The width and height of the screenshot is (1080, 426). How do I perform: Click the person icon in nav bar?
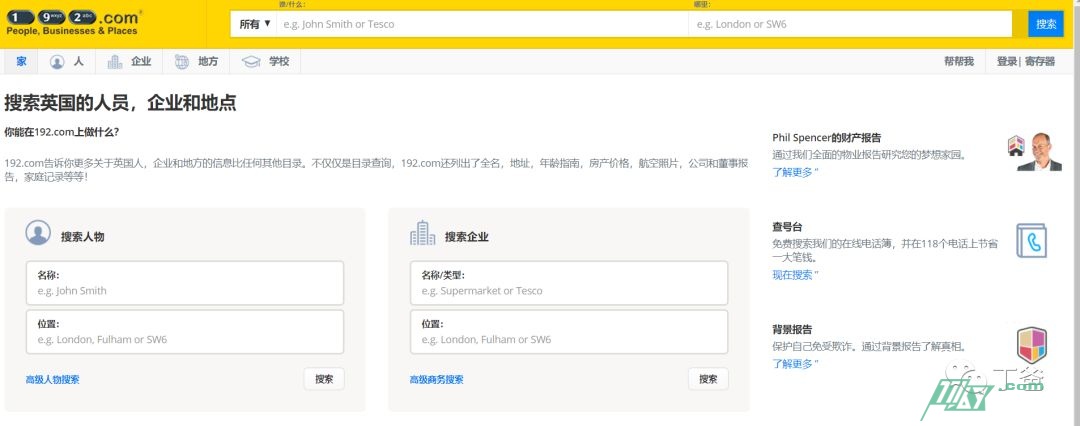57,62
